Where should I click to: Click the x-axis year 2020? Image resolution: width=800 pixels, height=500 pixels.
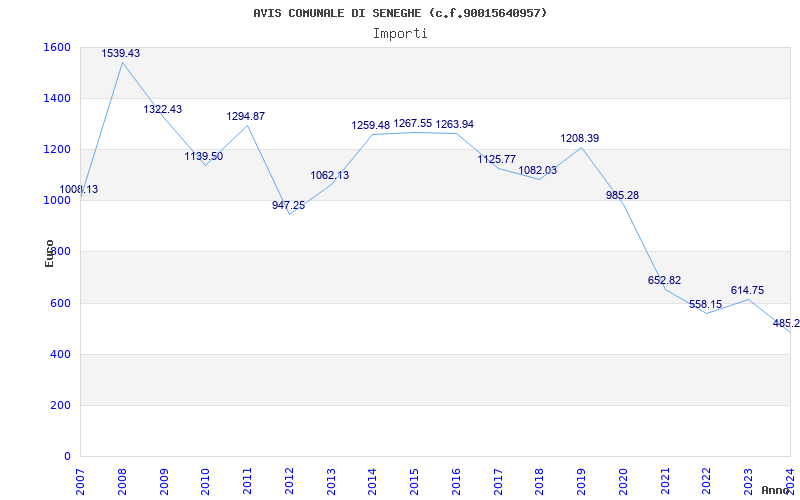click(x=623, y=482)
